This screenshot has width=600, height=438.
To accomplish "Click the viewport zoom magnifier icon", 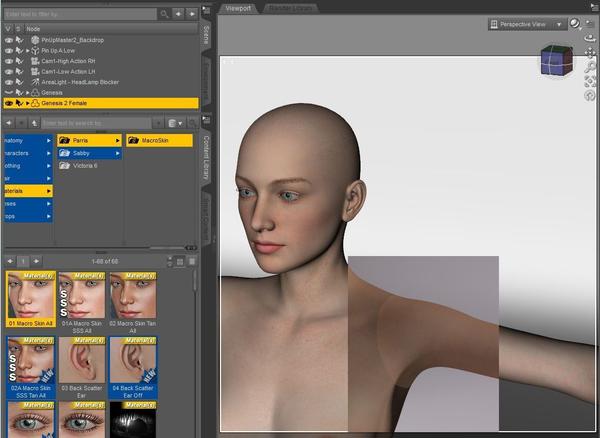I will pos(590,67).
